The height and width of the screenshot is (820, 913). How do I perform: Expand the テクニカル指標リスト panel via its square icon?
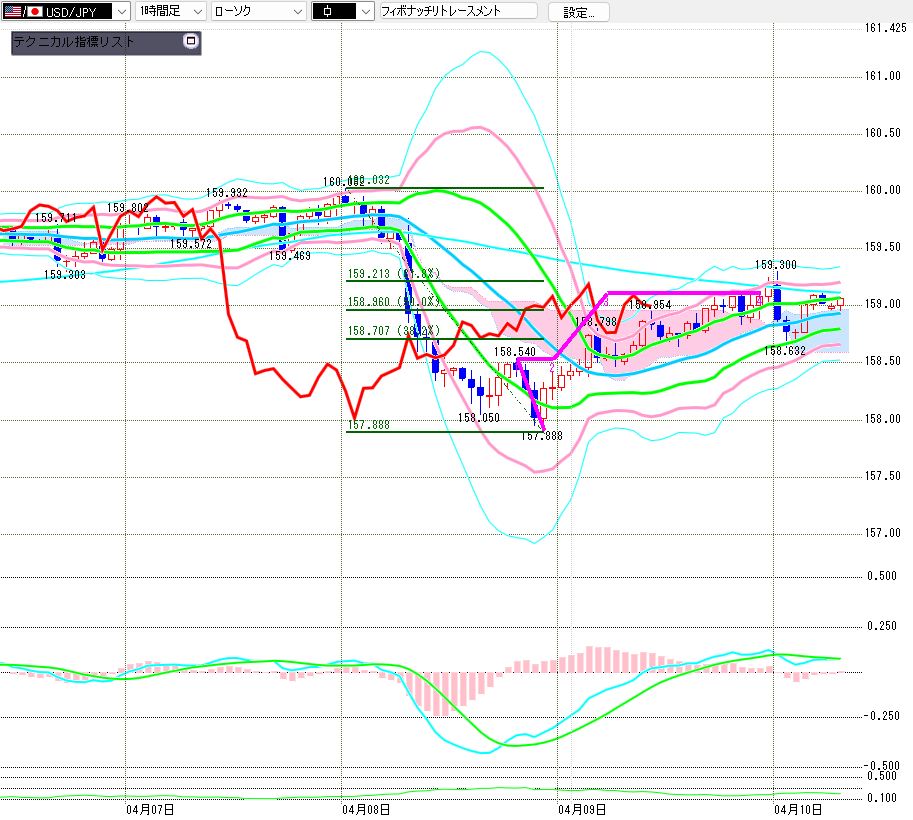tap(191, 42)
